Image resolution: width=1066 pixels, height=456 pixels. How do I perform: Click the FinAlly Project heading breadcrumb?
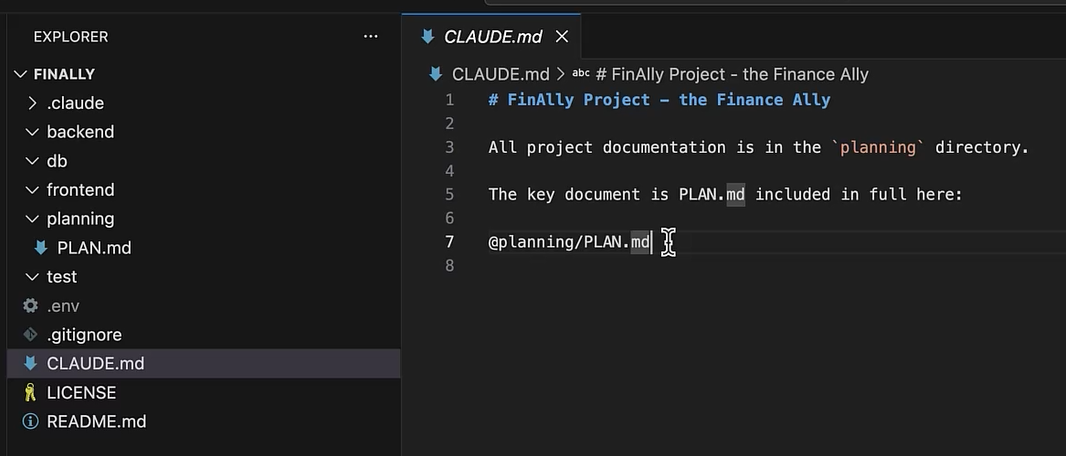[x=732, y=74]
